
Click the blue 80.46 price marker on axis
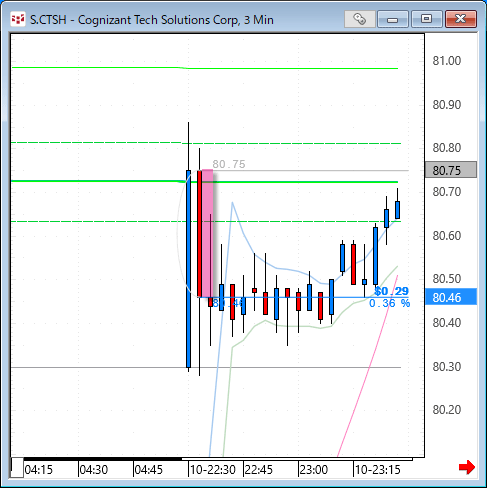pyautogui.click(x=451, y=297)
